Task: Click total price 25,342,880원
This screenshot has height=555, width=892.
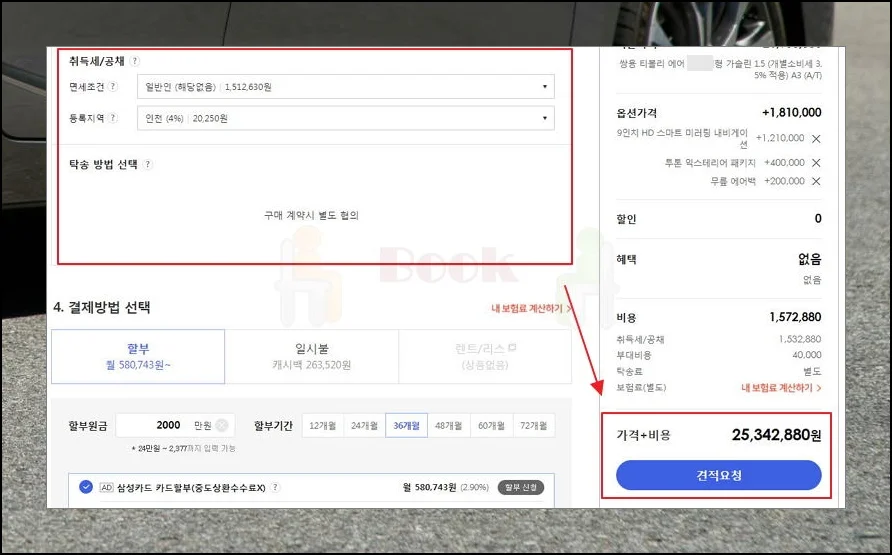Action: click(777, 435)
